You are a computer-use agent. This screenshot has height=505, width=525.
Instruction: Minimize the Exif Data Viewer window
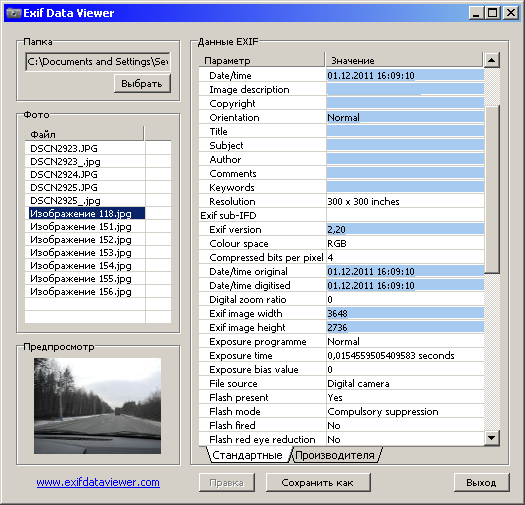[476, 13]
